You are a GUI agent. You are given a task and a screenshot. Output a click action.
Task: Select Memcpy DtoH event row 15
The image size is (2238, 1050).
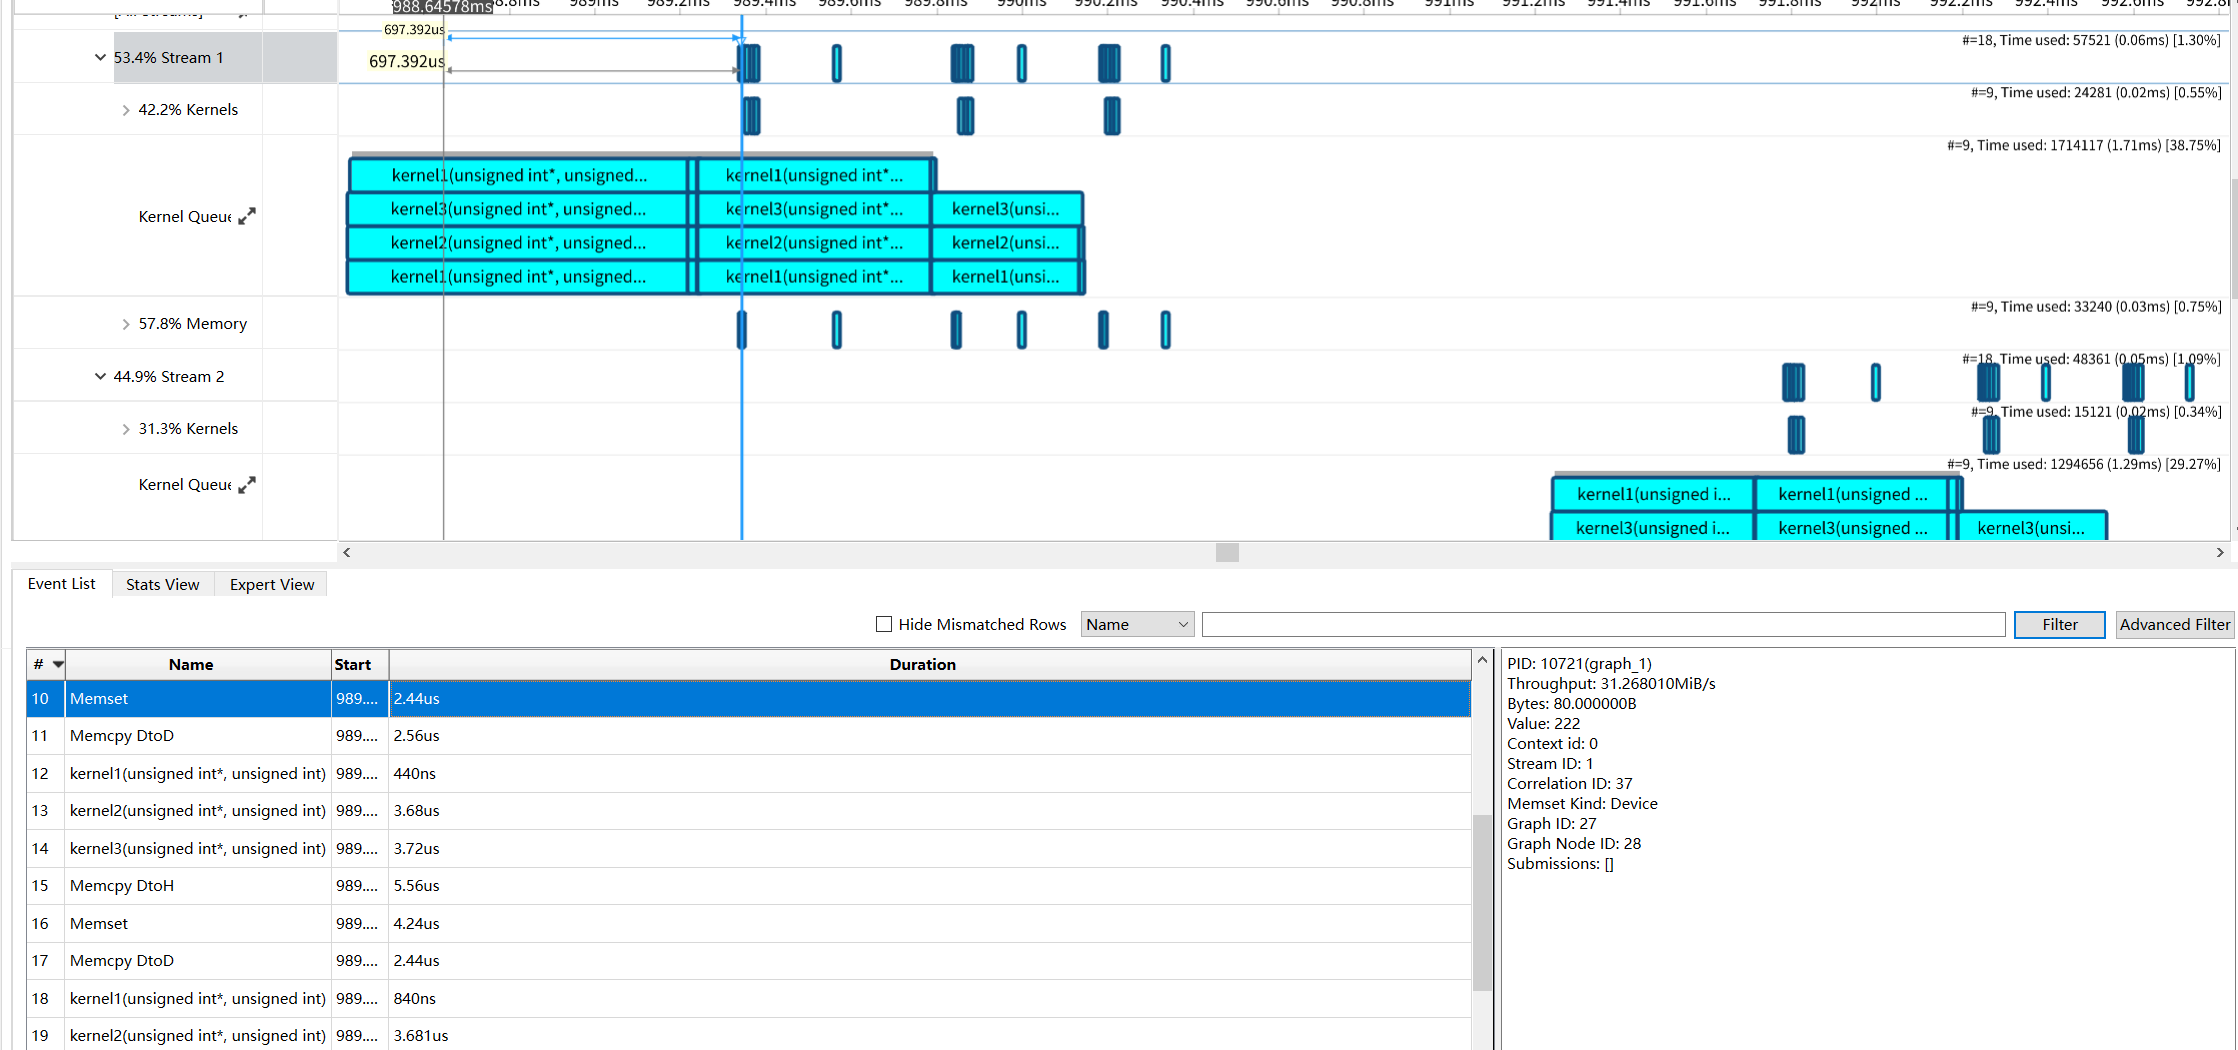748,886
